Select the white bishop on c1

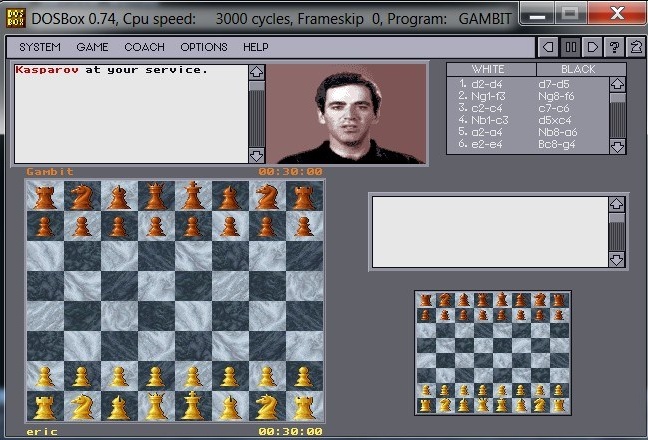point(119,406)
